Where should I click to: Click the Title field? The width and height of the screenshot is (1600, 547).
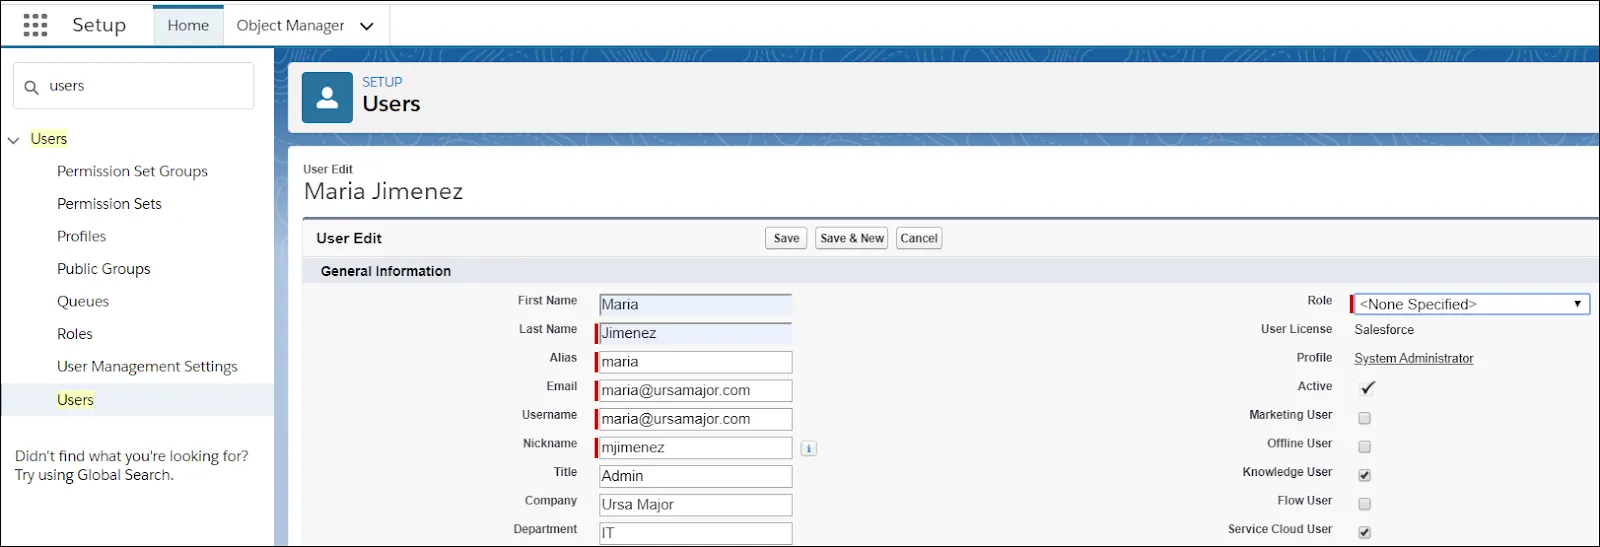click(696, 476)
